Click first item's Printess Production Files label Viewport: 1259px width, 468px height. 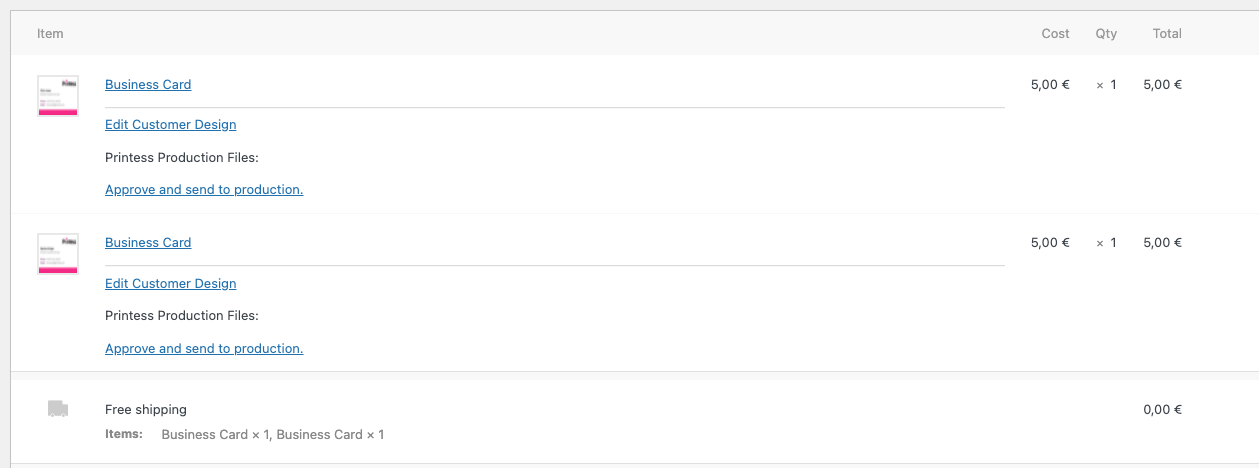(x=182, y=158)
